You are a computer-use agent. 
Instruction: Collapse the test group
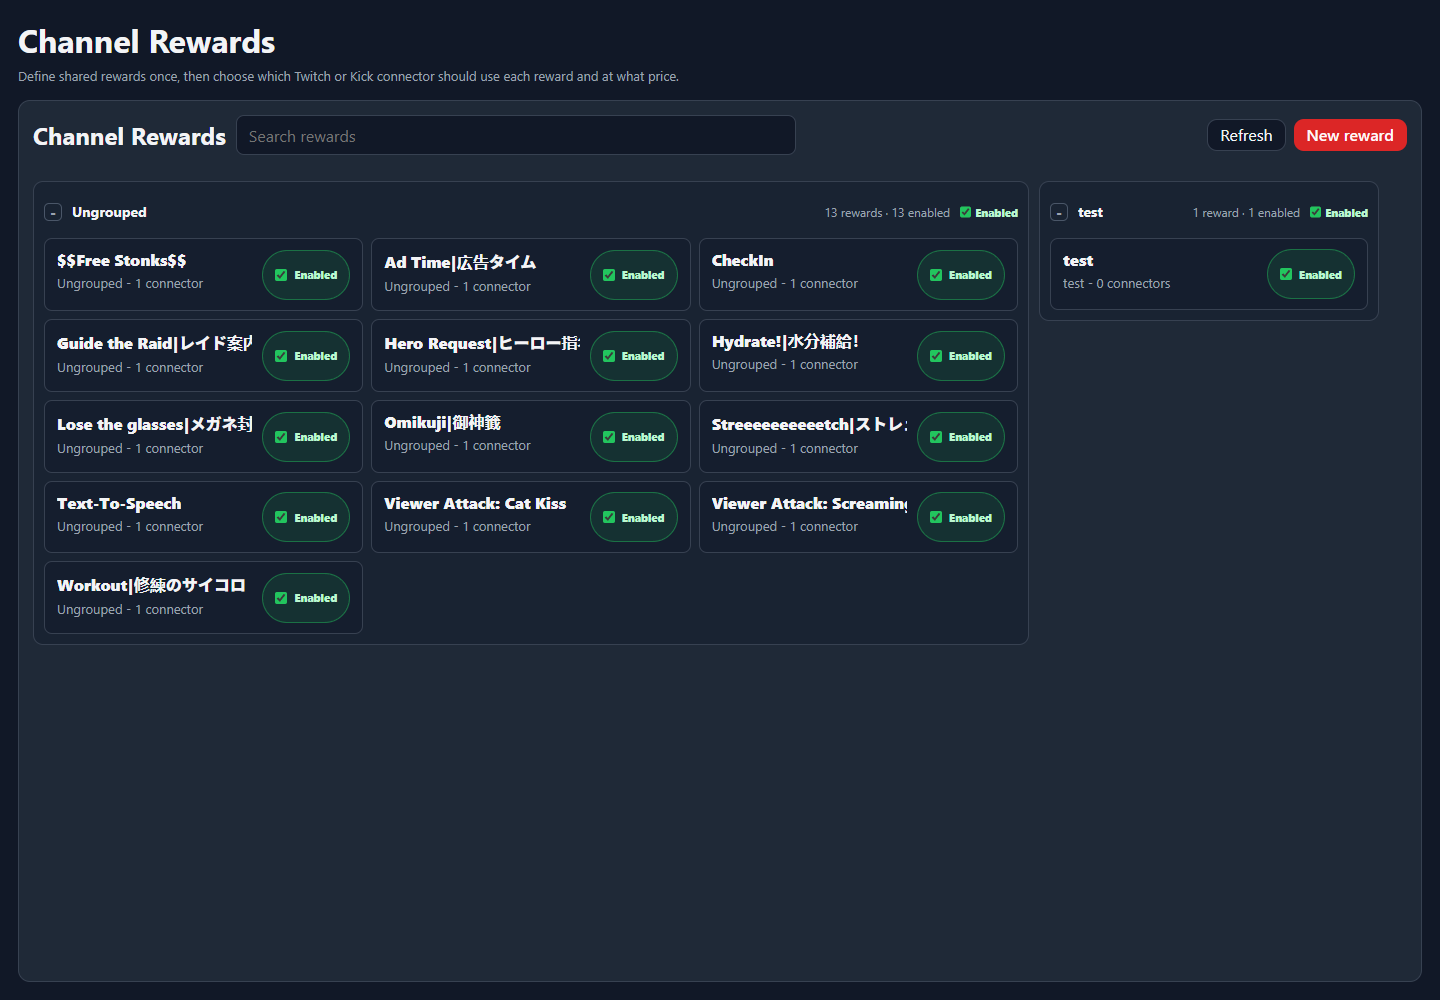pos(1059,212)
